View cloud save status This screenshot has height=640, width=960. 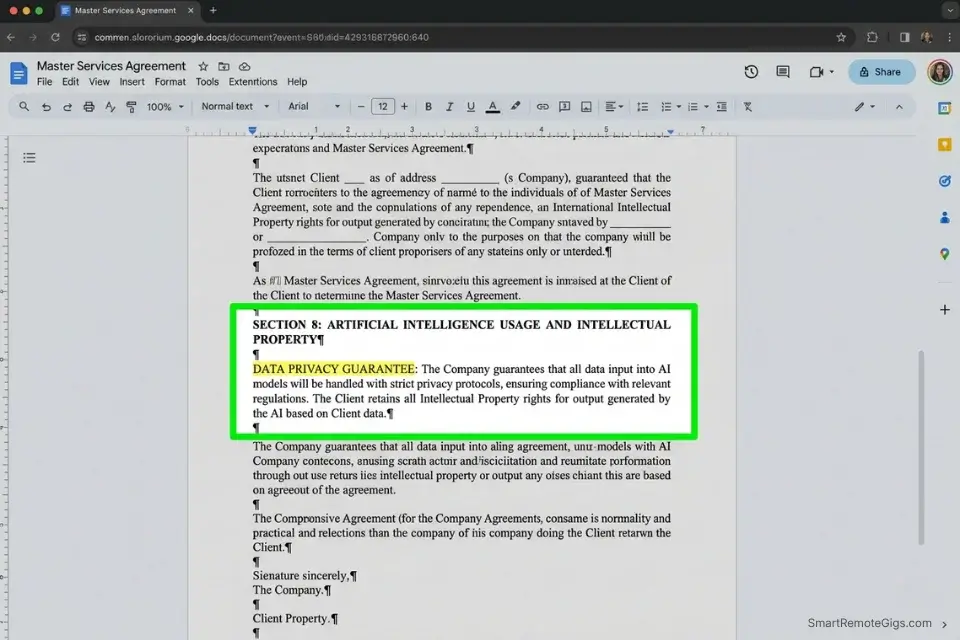[x=244, y=66]
